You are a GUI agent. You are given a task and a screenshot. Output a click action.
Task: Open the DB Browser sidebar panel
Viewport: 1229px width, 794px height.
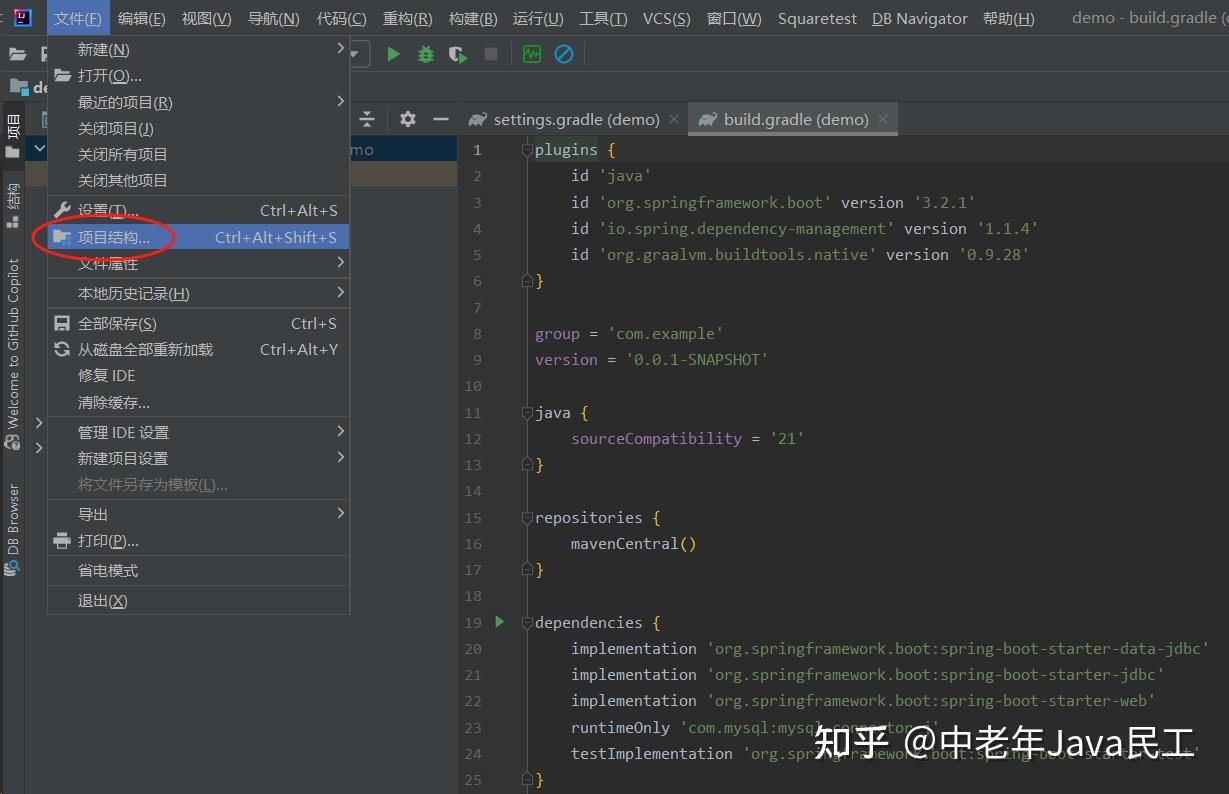tap(13, 525)
